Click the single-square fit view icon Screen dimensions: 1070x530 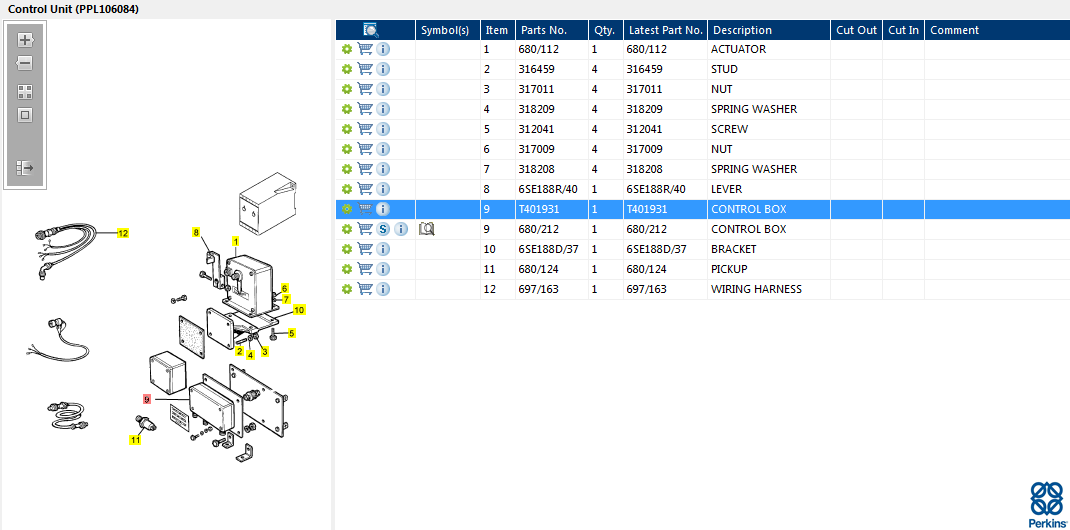pyautogui.click(x=25, y=115)
